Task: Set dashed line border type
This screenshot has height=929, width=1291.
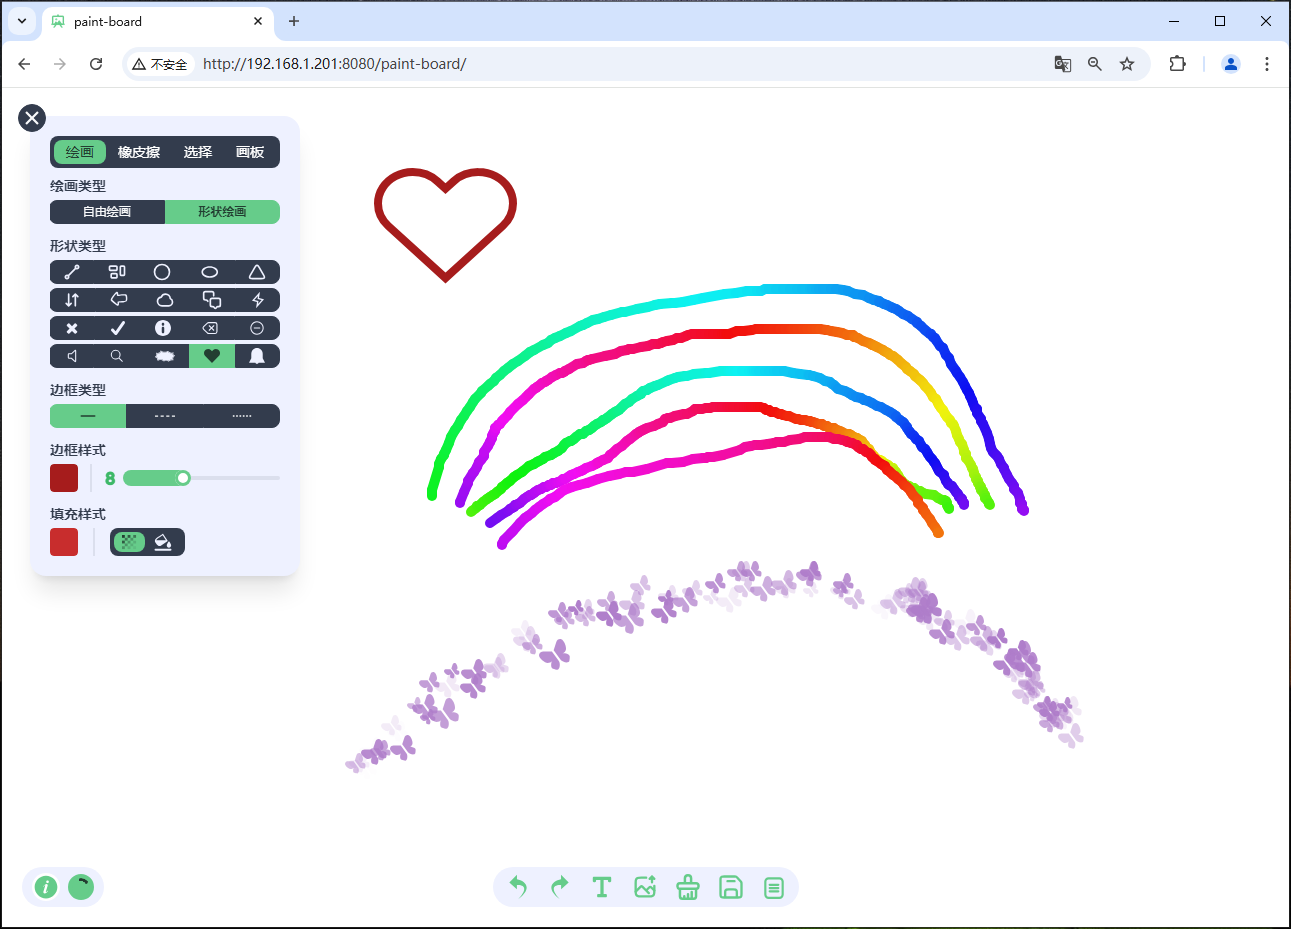Action: coord(165,416)
